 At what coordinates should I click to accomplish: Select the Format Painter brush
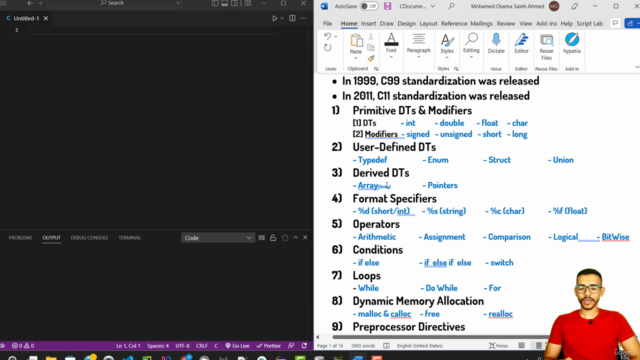[371, 58]
